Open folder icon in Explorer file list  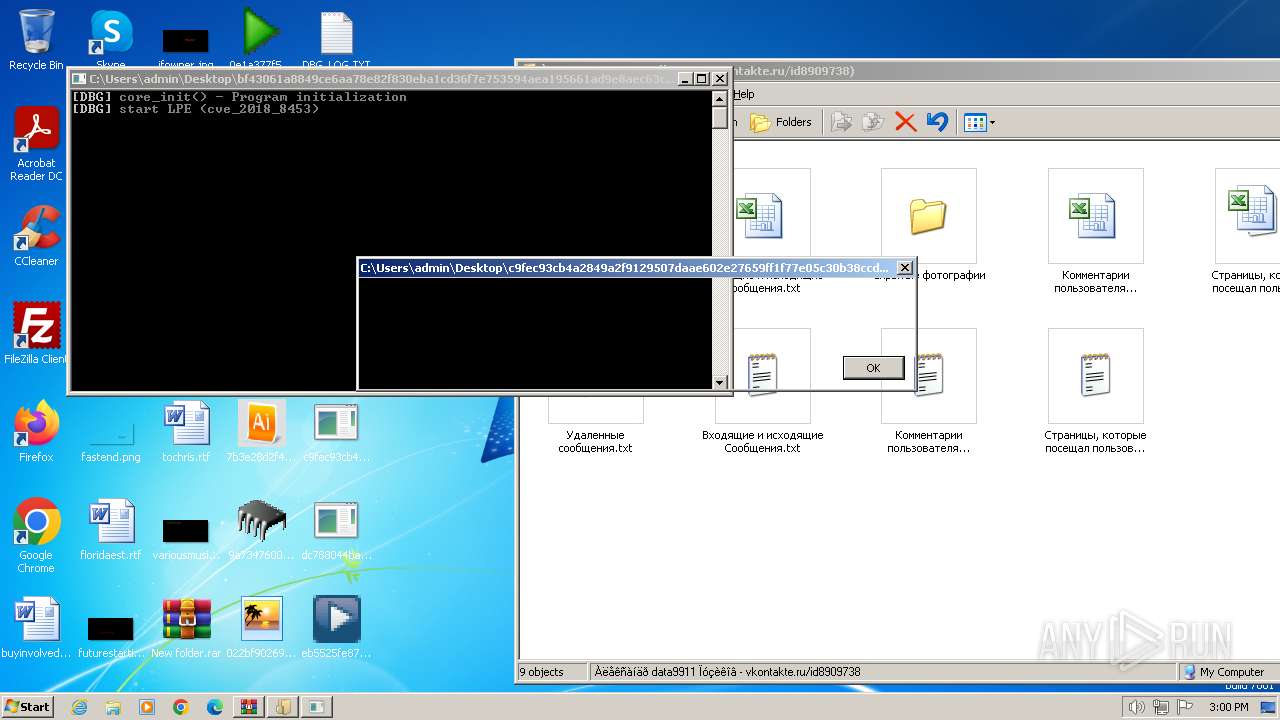[x=928, y=216]
